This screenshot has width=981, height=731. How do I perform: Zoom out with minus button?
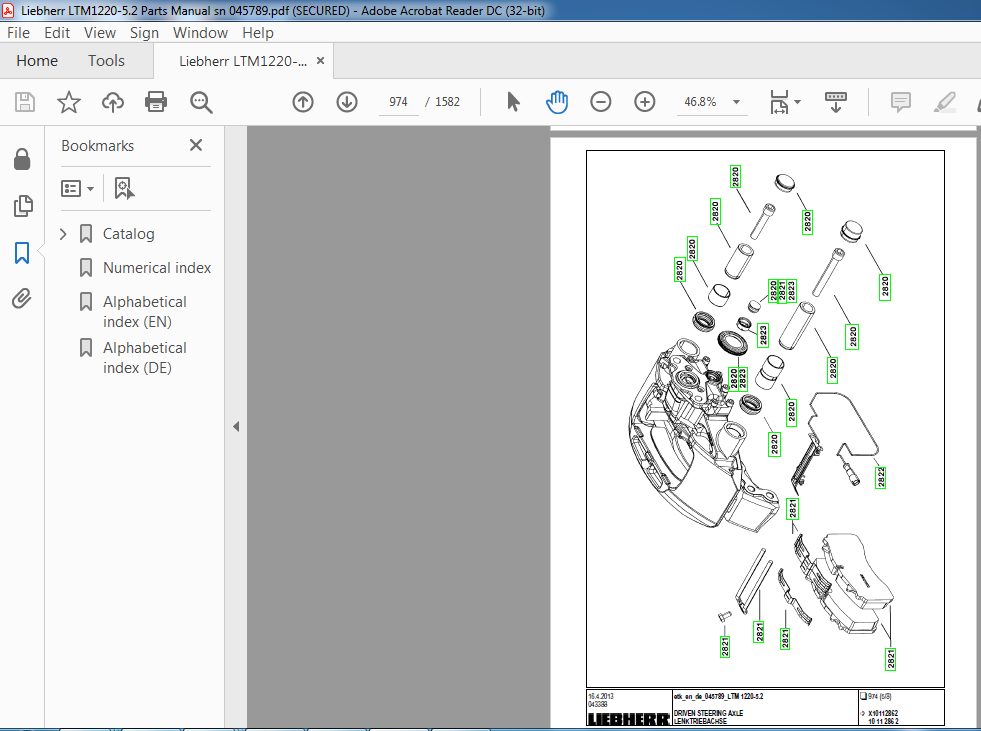point(601,102)
